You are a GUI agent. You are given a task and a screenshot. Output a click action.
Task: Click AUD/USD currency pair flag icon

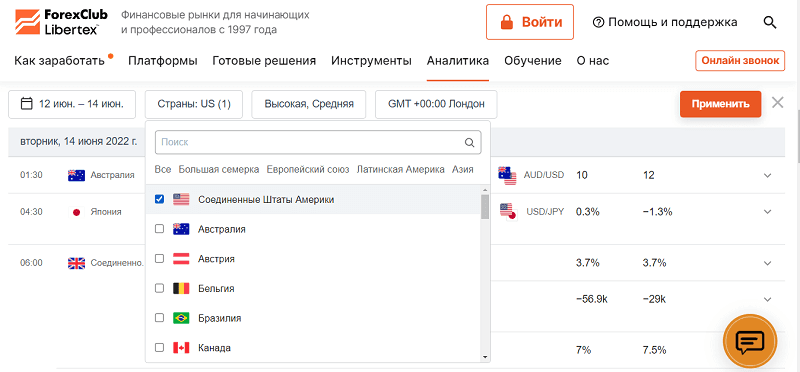(508, 175)
